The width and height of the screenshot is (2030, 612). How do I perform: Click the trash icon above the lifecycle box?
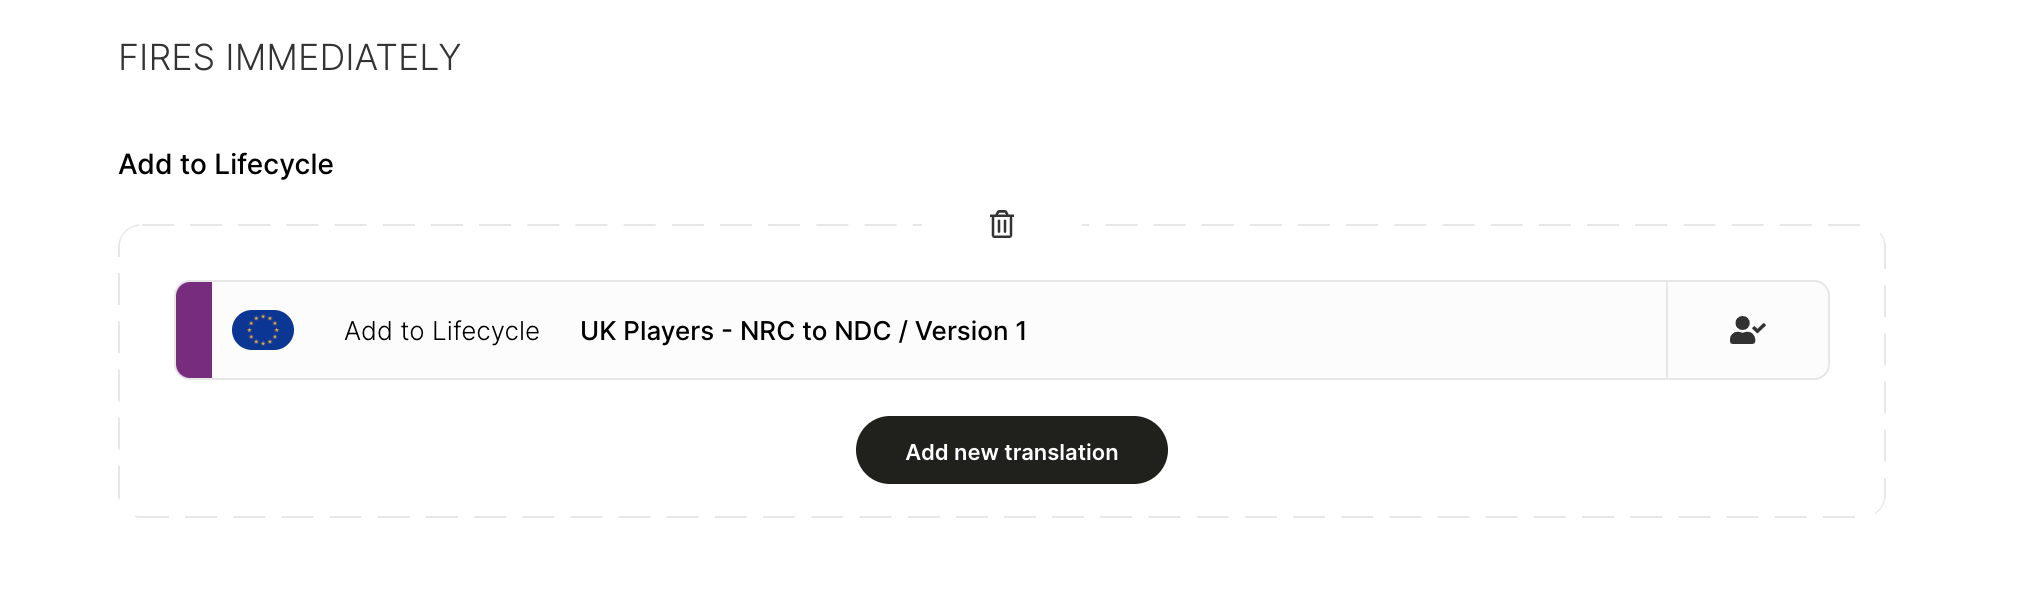pos(1001,224)
